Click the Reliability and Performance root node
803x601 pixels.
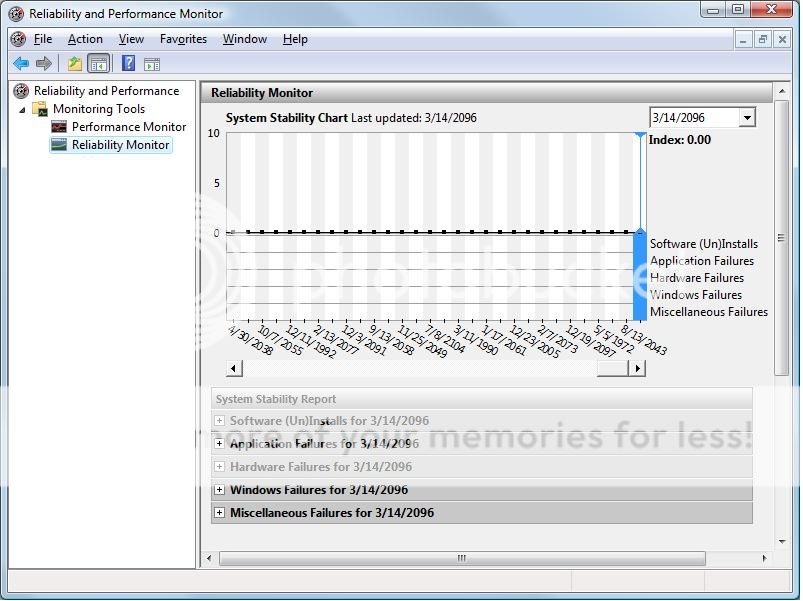[x=105, y=91]
